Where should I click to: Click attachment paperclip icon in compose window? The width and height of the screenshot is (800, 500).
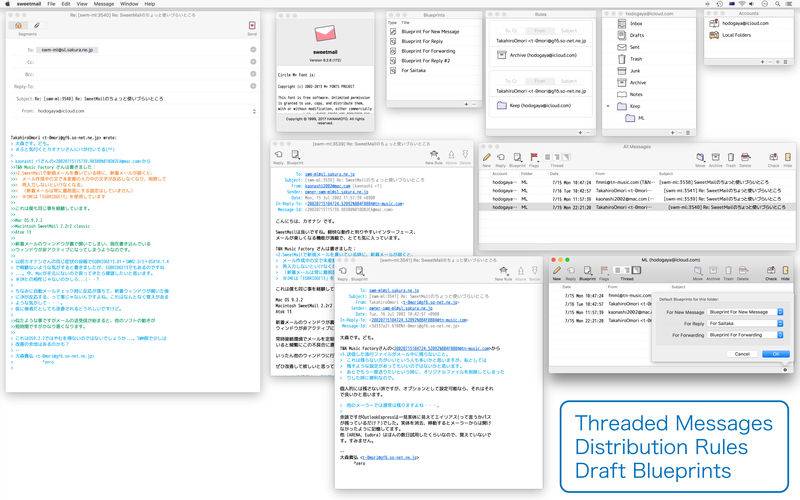coord(37,25)
